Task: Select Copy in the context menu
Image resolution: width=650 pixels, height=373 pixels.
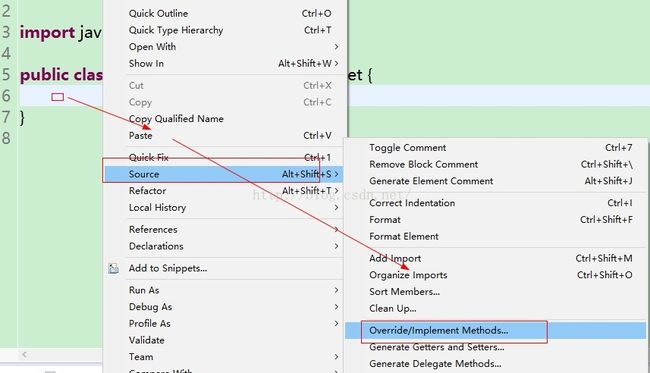Action: [x=224, y=102]
